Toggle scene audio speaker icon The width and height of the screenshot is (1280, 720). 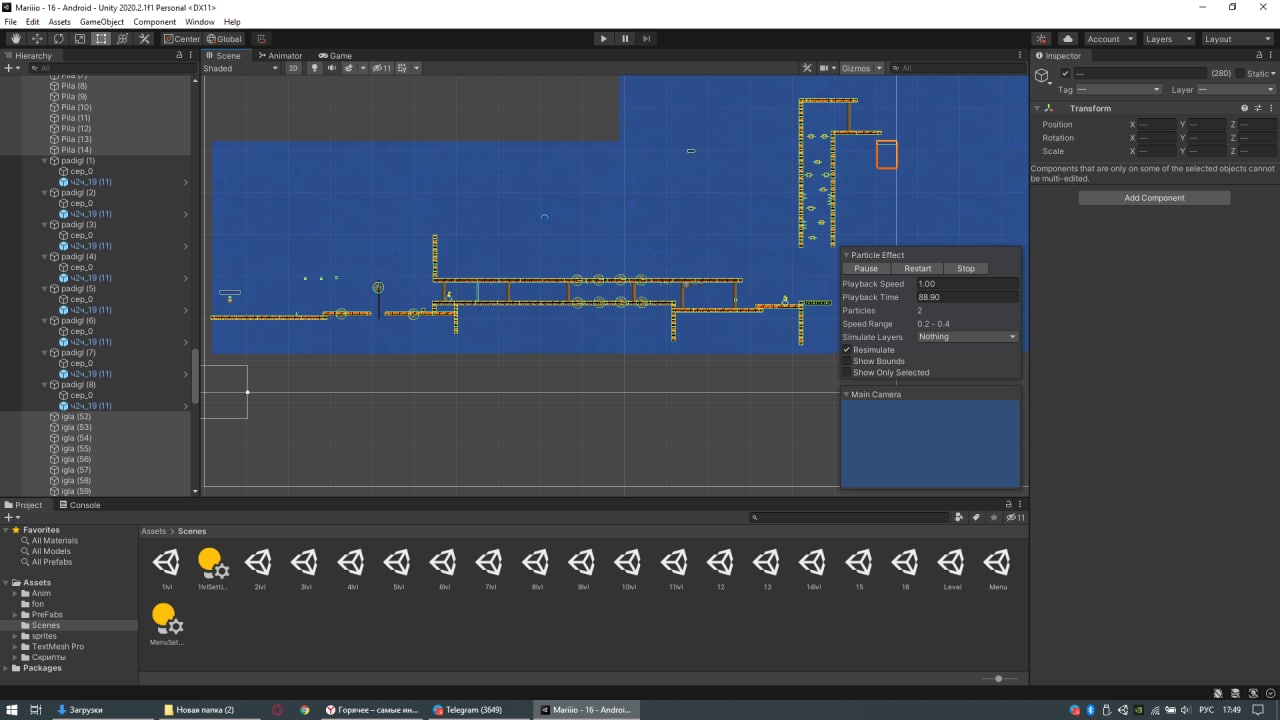click(x=331, y=68)
